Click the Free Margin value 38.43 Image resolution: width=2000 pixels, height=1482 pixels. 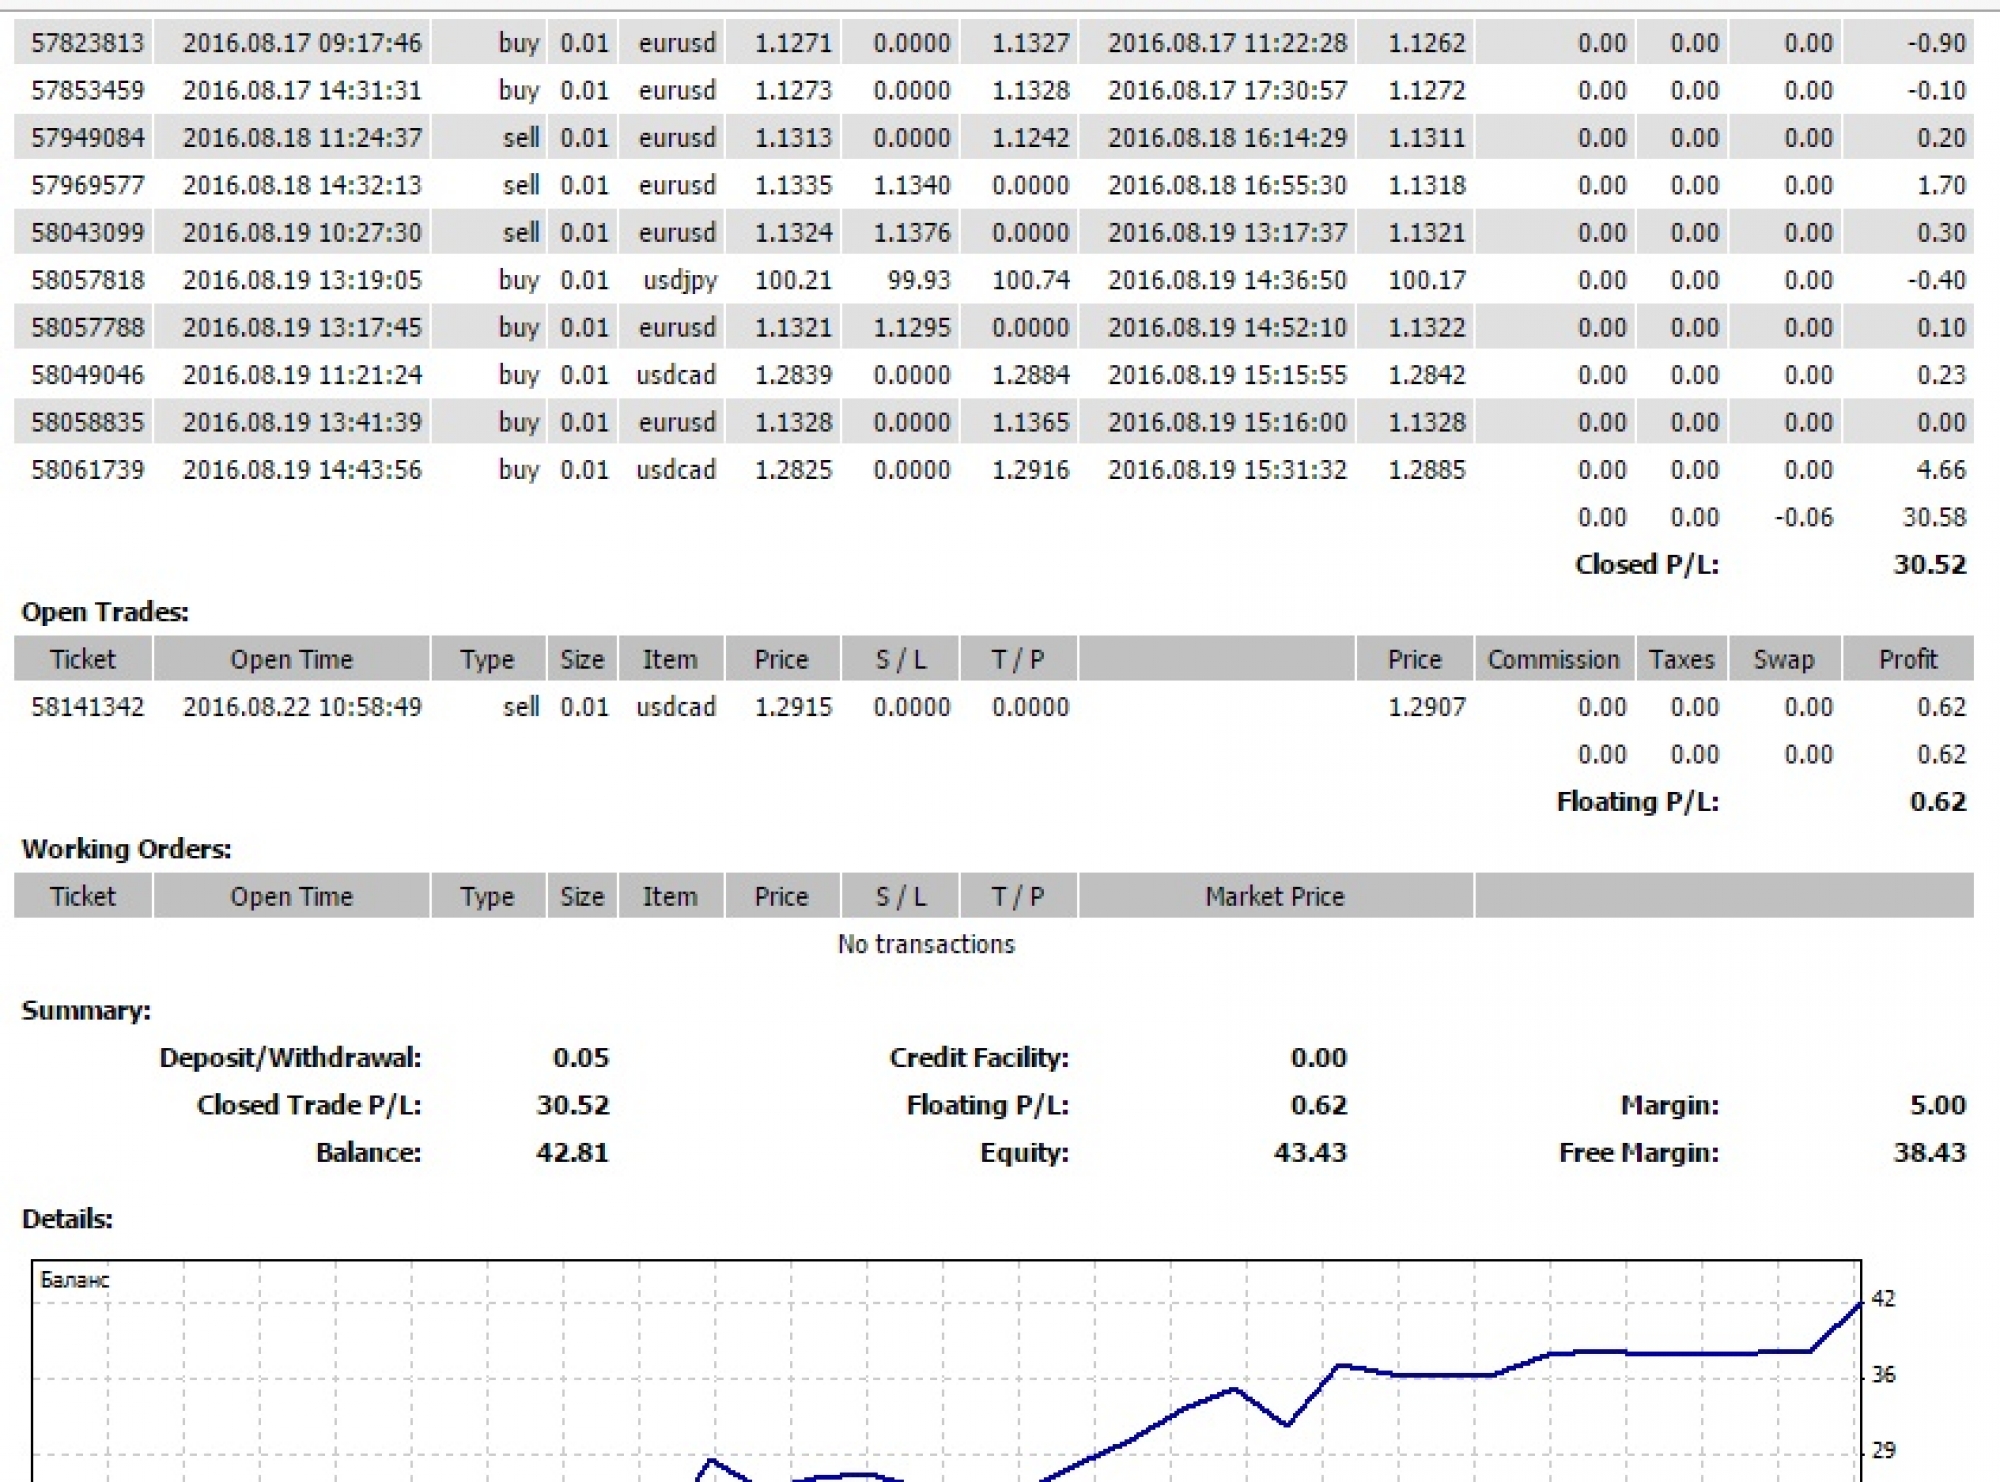[1929, 1153]
